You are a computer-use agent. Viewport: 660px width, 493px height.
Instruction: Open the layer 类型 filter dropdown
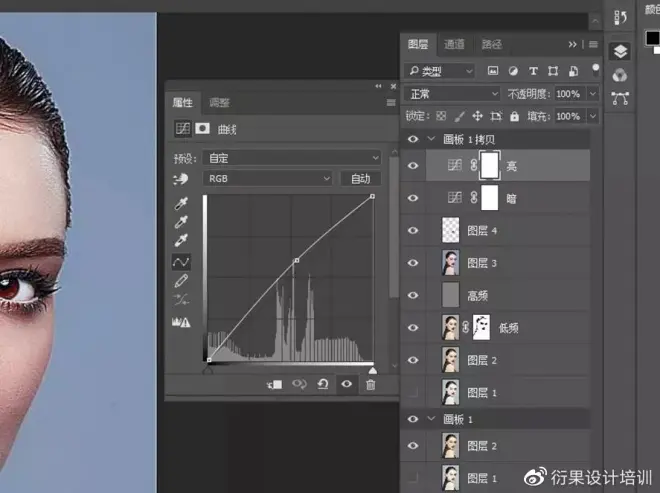pos(439,71)
